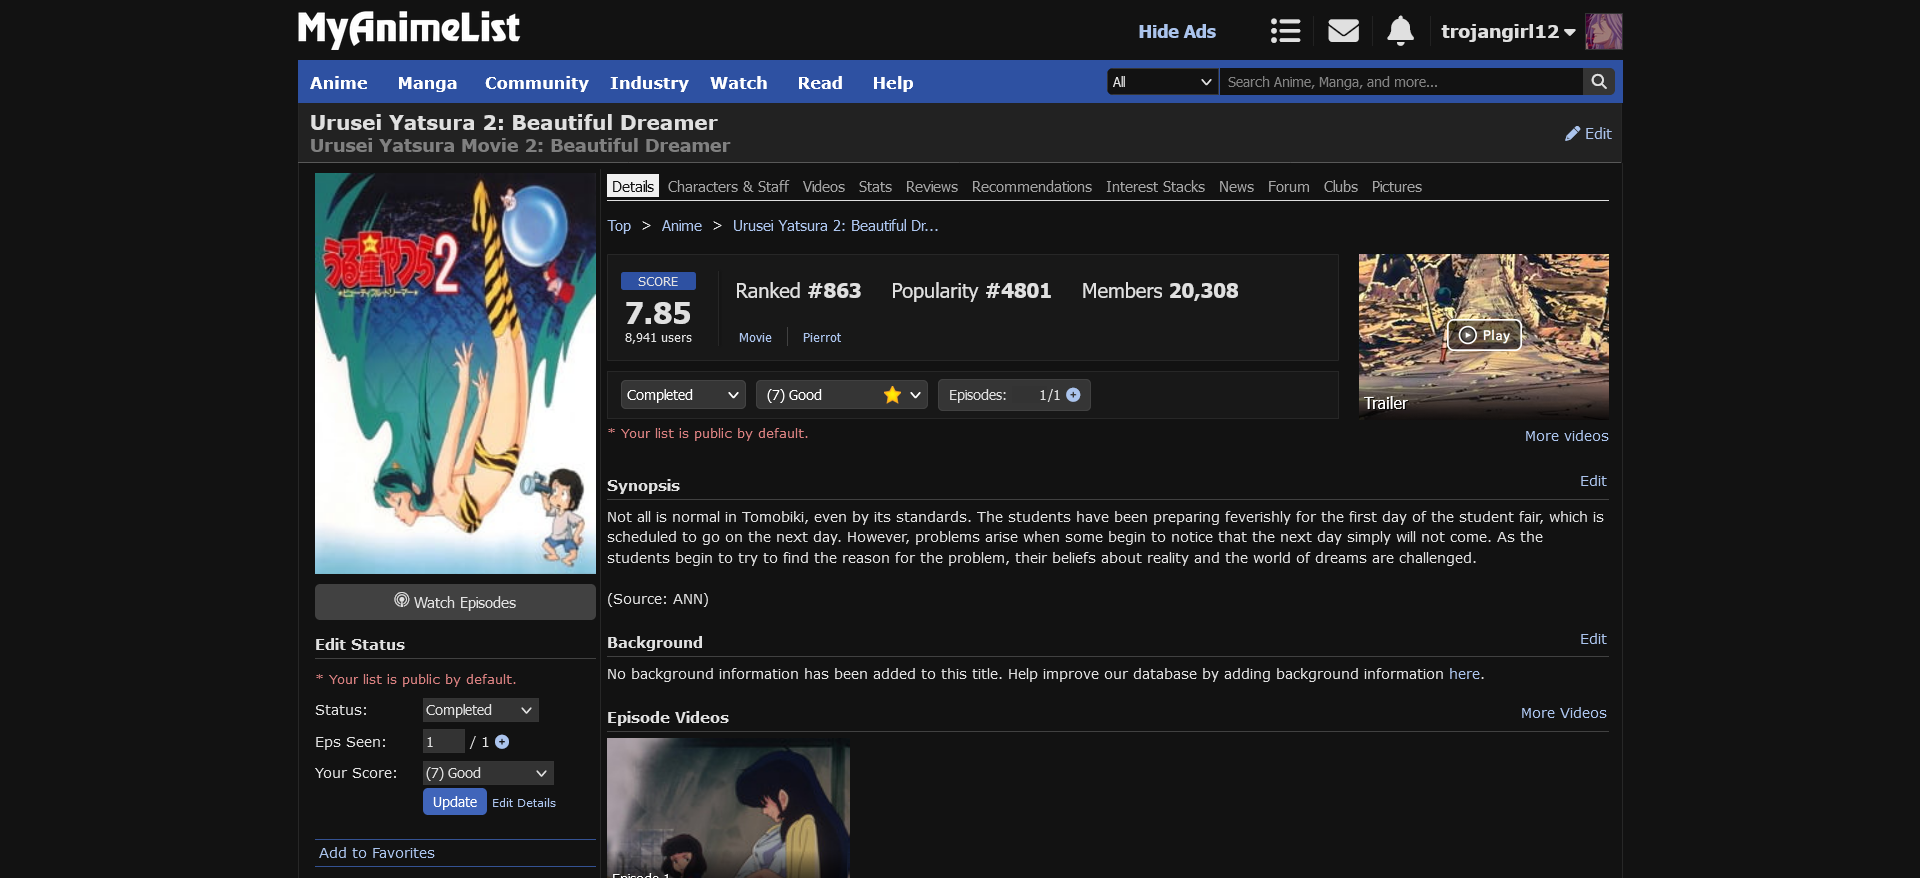Open the anime list menu icon

pyautogui.click(x=1285, y=31)
